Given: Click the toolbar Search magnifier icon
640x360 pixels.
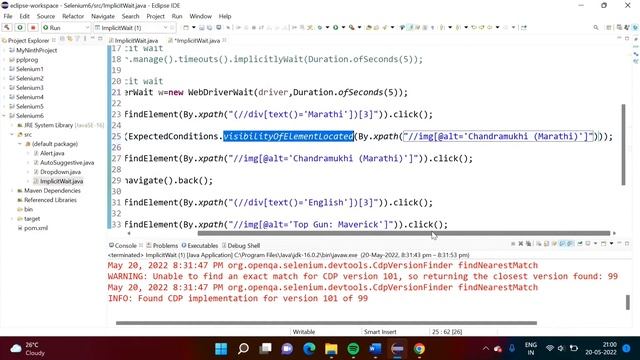Looking at the screenshot, I should pyautogui.click(x=596, y=27).
